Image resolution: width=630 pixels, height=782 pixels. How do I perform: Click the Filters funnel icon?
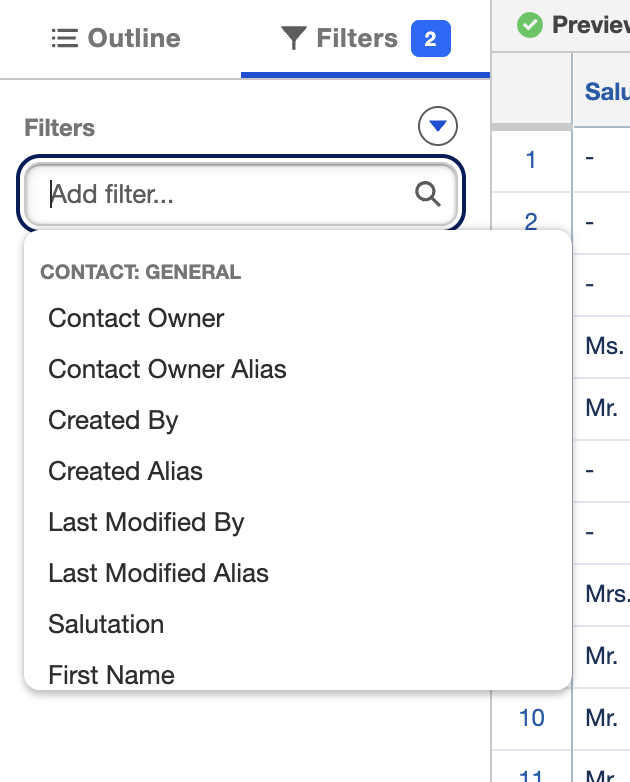(x=293, y=38)
